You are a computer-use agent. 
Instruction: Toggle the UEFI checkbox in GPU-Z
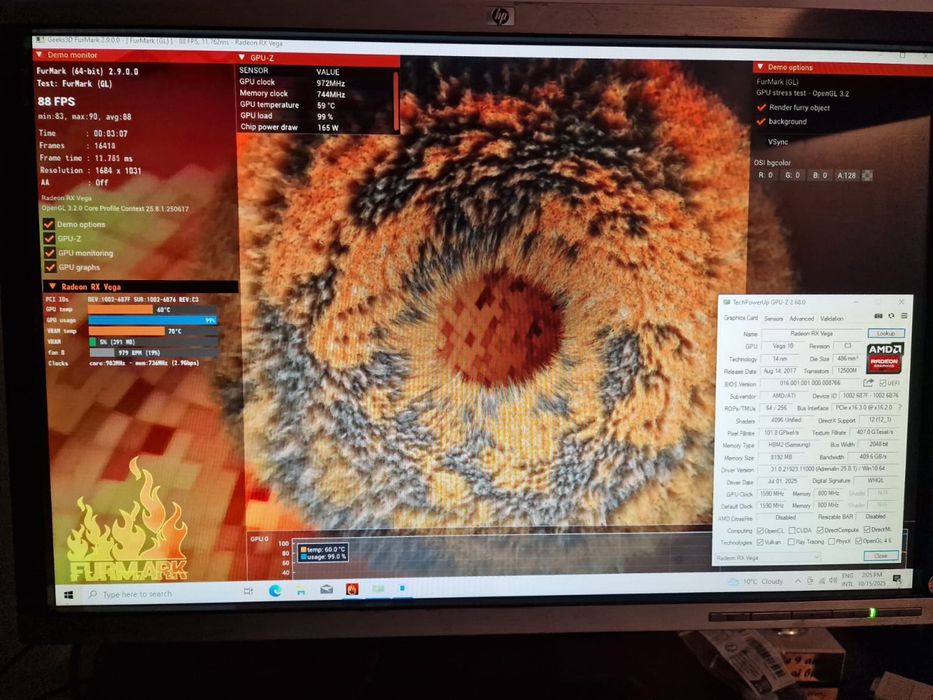tap(882, 383)
